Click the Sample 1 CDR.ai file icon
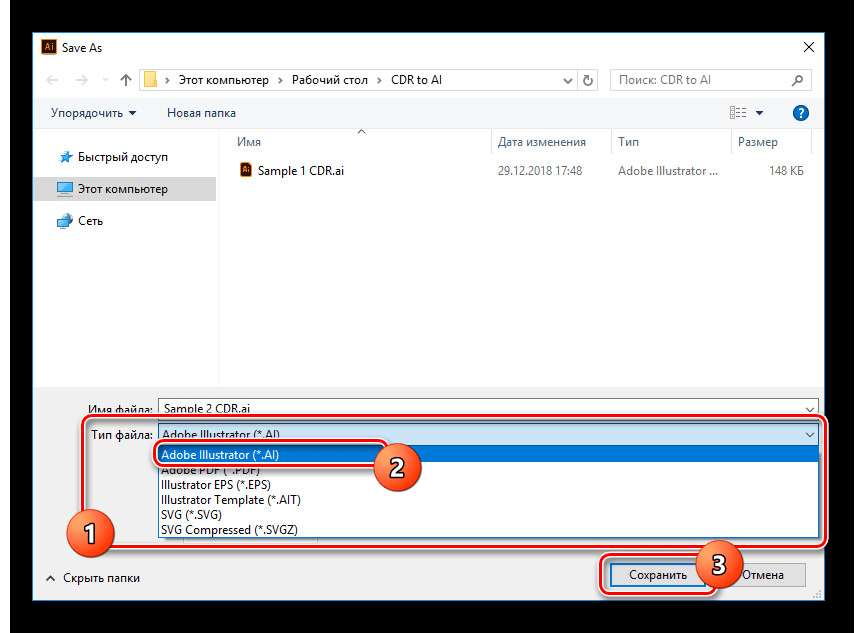The image size is (857, 633). [246, 170]
